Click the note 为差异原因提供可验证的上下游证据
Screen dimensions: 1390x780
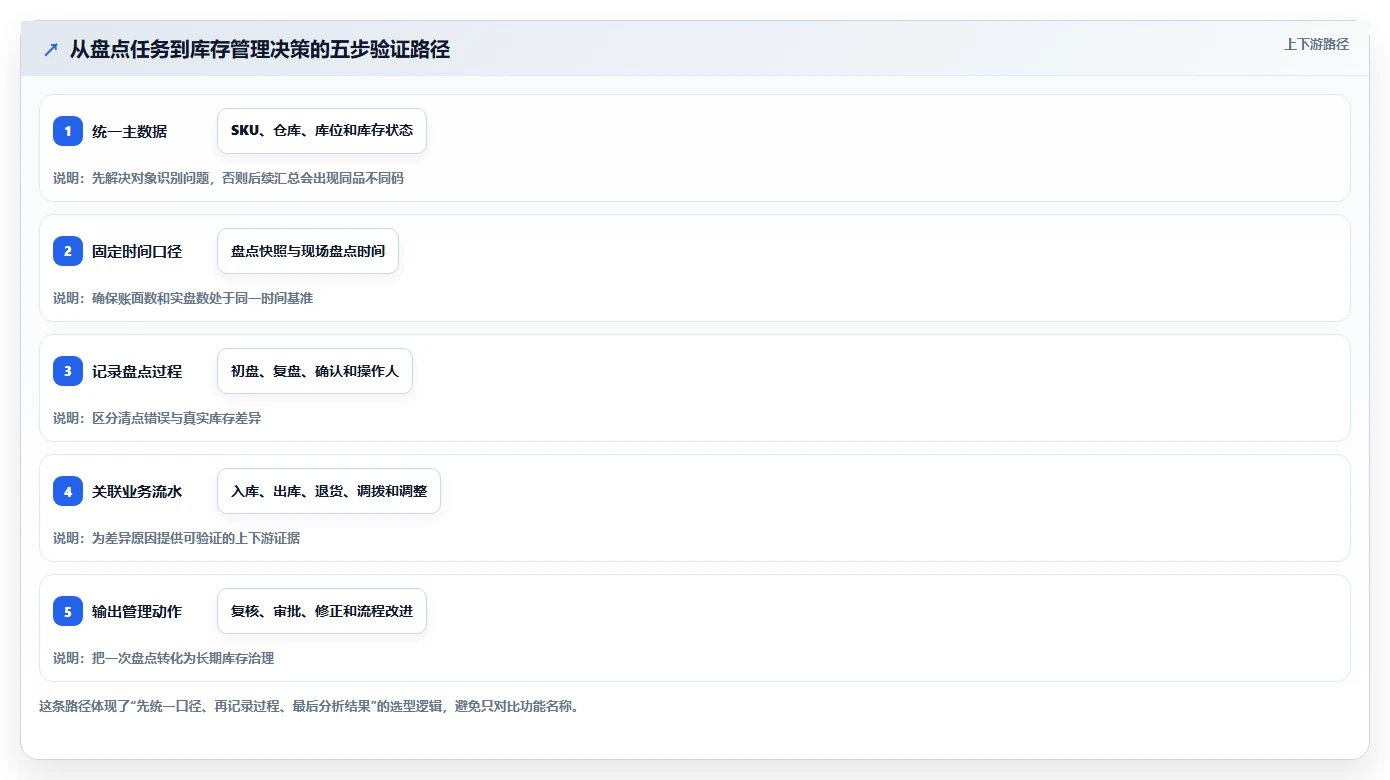(176, 538)
